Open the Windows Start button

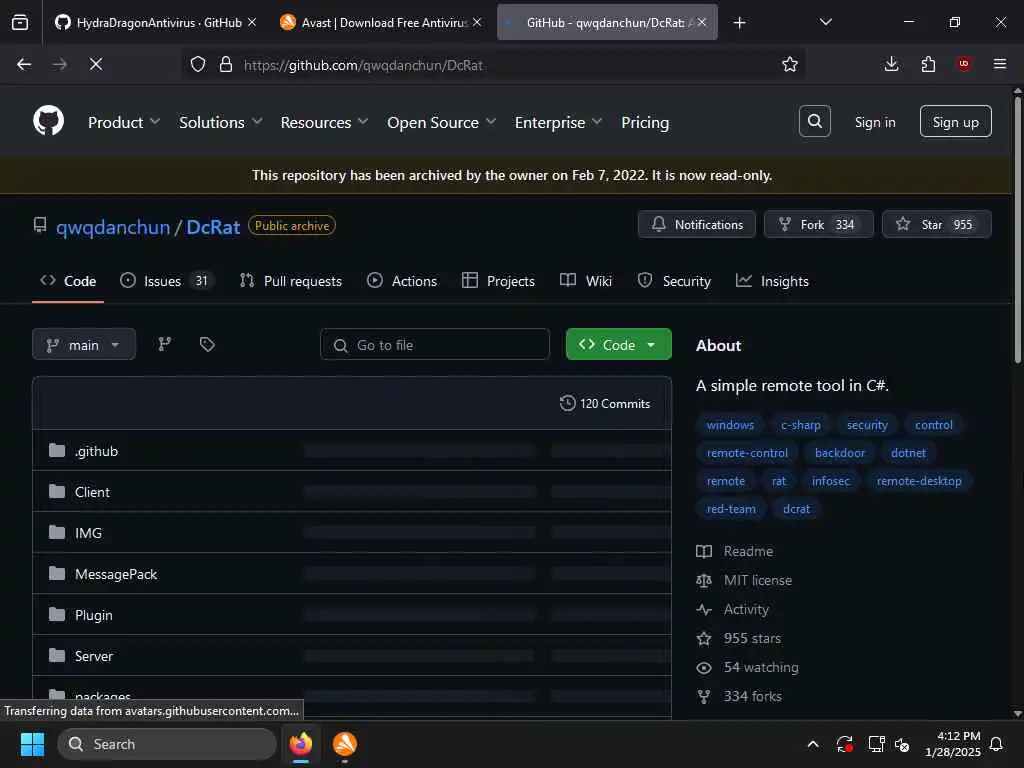click(32, 744)
